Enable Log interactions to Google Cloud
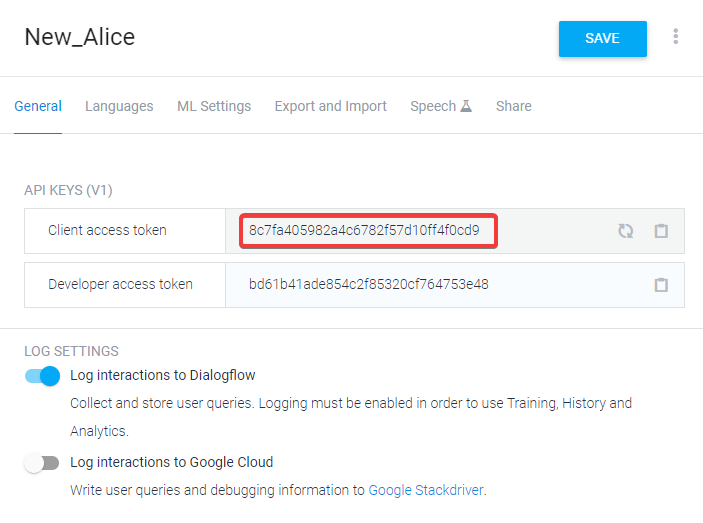The width and height of the screenshot is (703, 523). pos(42,463)
